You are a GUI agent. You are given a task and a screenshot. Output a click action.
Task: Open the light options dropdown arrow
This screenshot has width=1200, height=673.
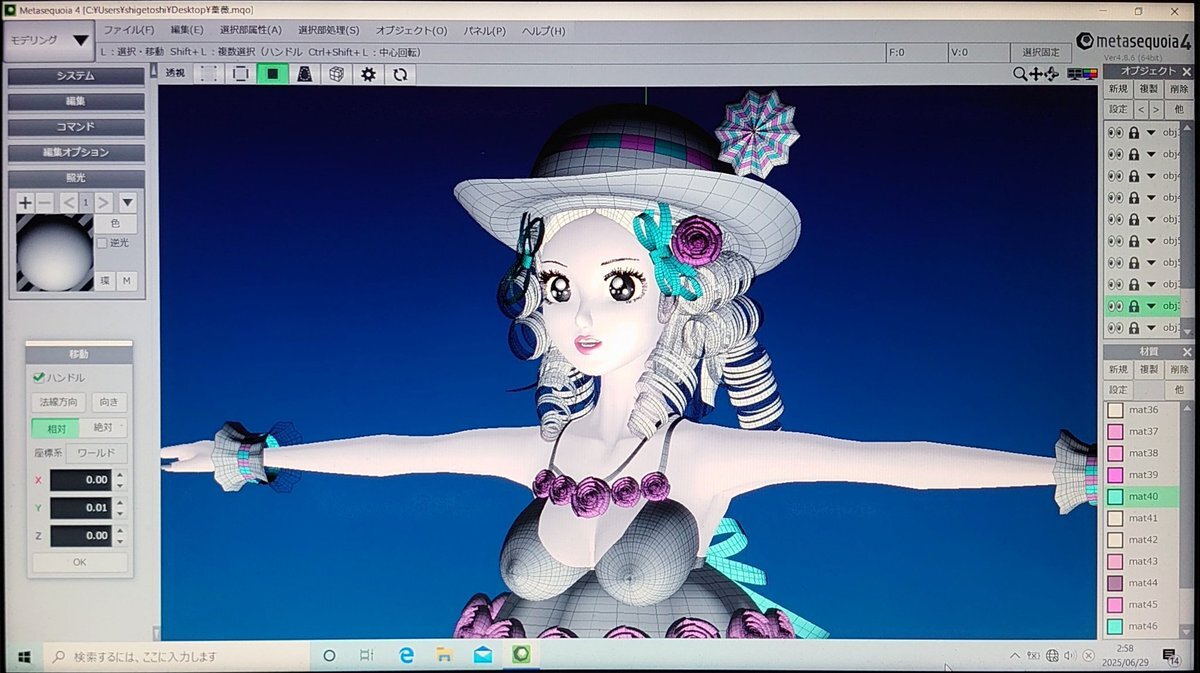point(127,202)
